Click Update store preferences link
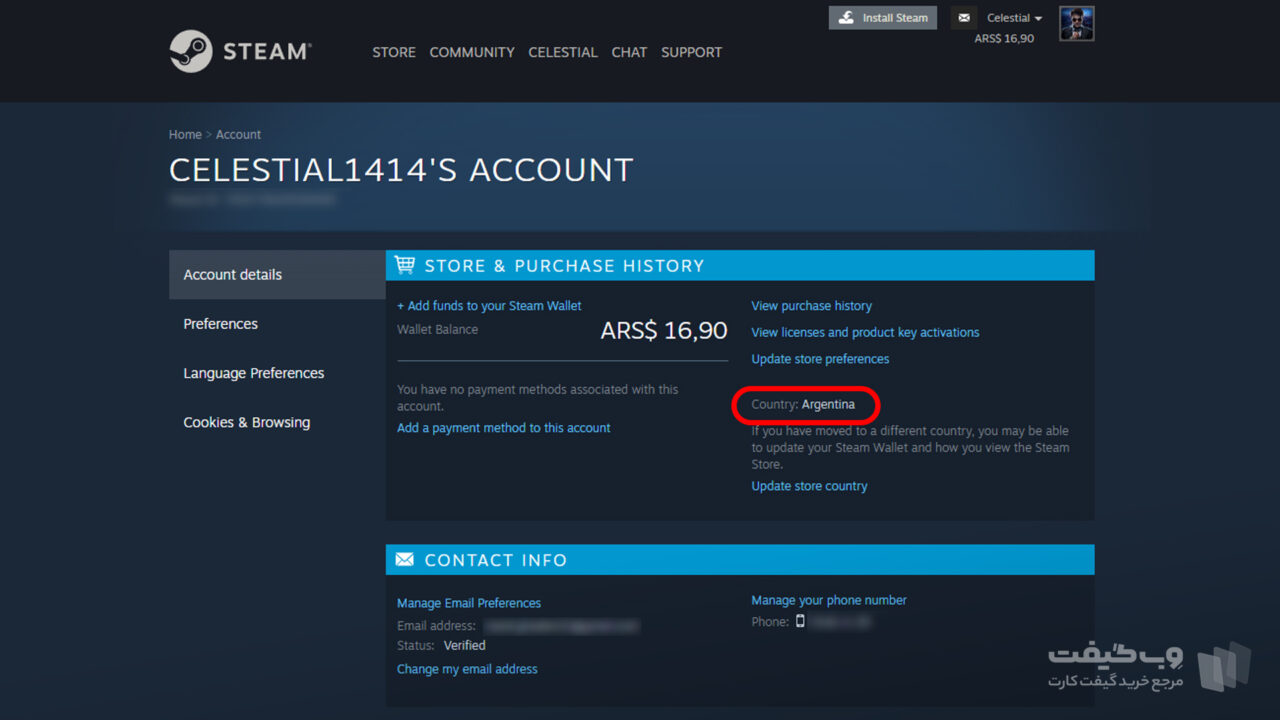The width and height of the screenshot is (1280, 720). 820,359
